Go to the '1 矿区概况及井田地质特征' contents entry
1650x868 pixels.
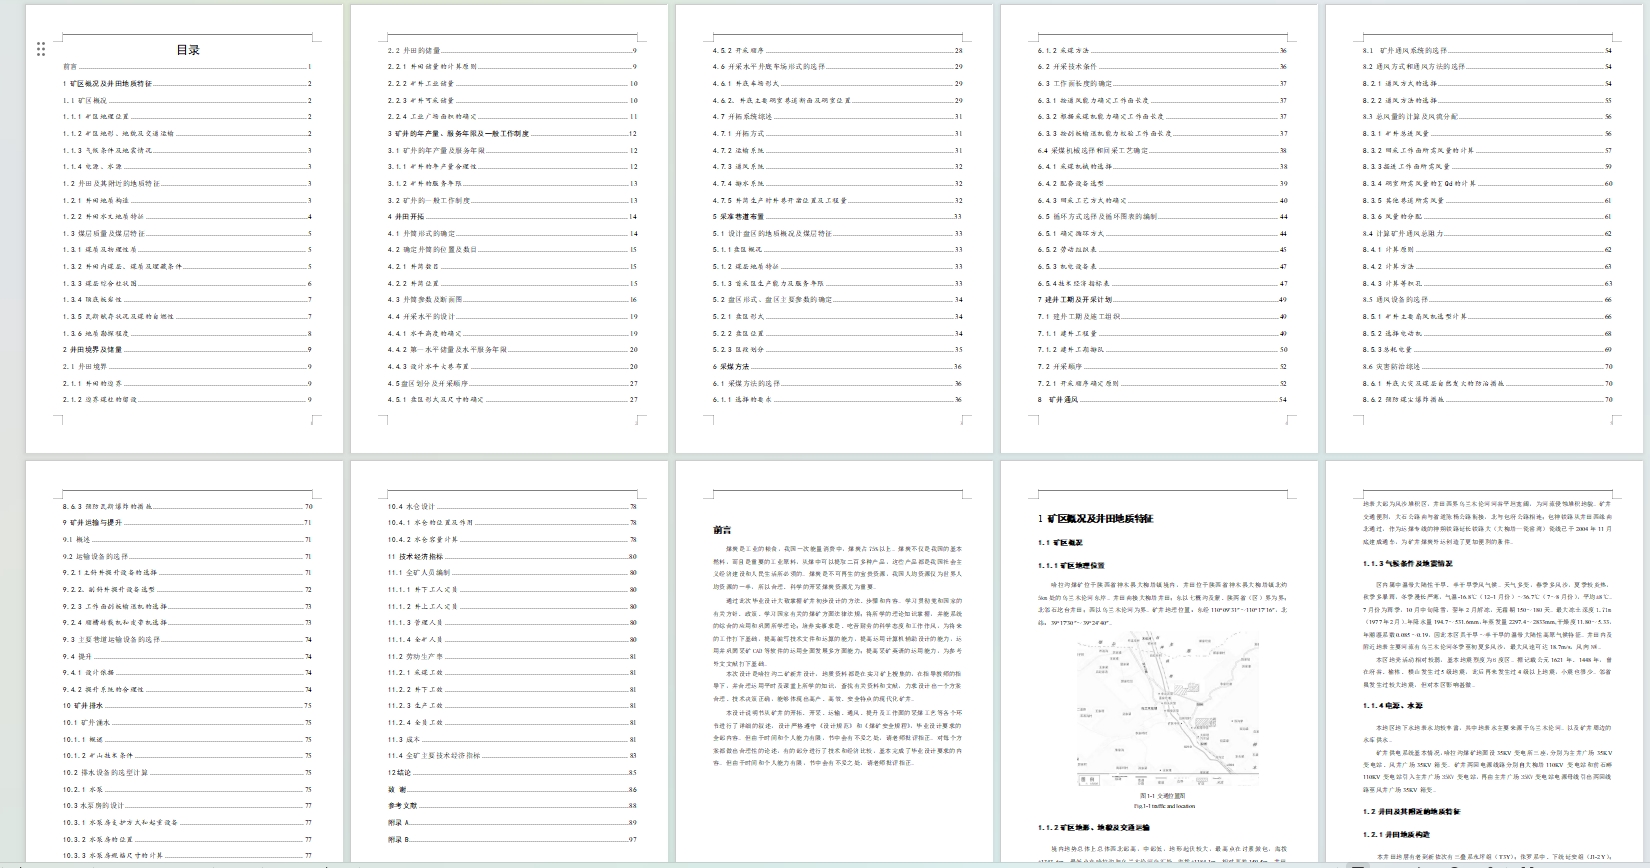point(187,84)
